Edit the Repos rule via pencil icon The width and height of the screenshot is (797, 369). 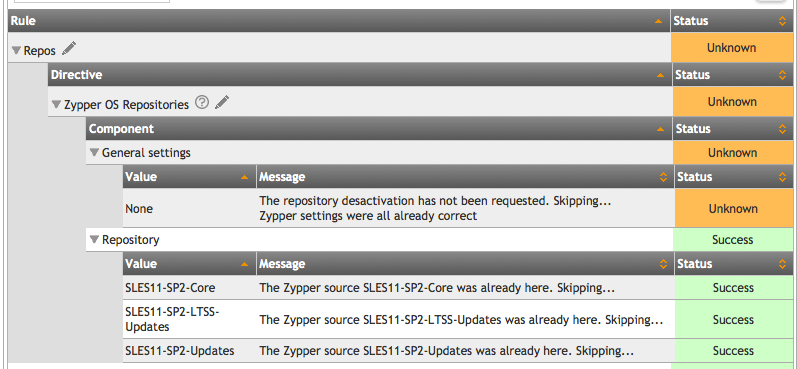point(69,49)
